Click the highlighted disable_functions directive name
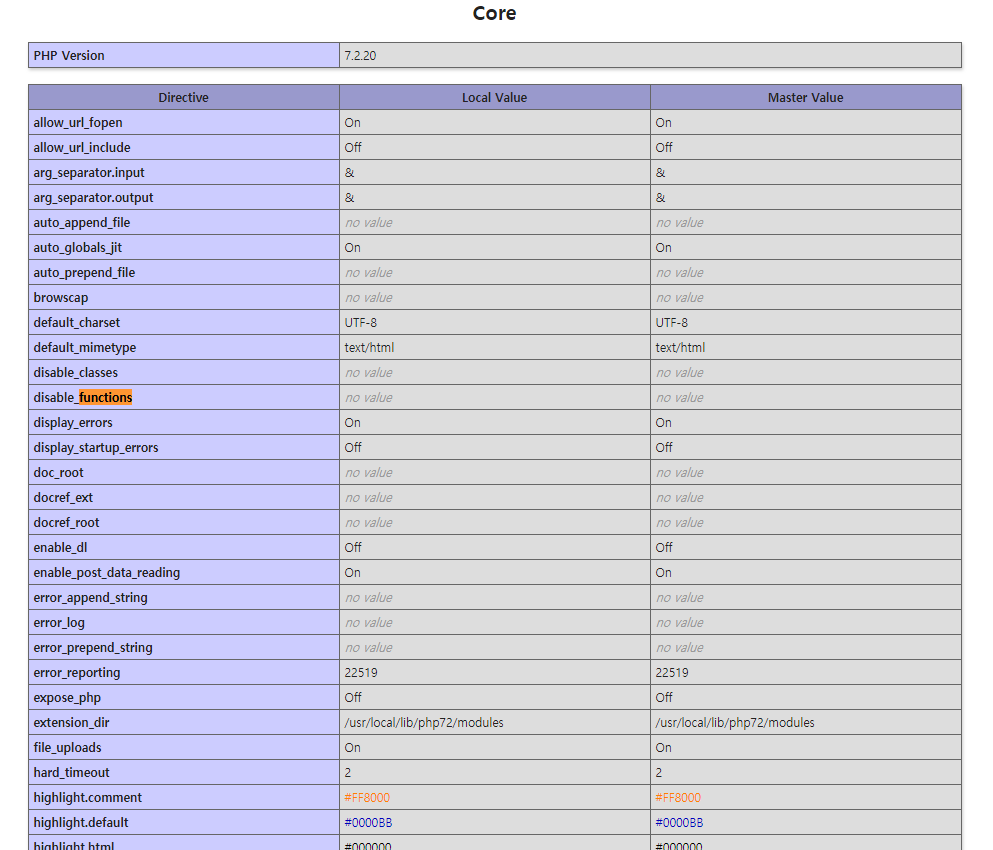993x850 pixels. (x=84, y=398)
